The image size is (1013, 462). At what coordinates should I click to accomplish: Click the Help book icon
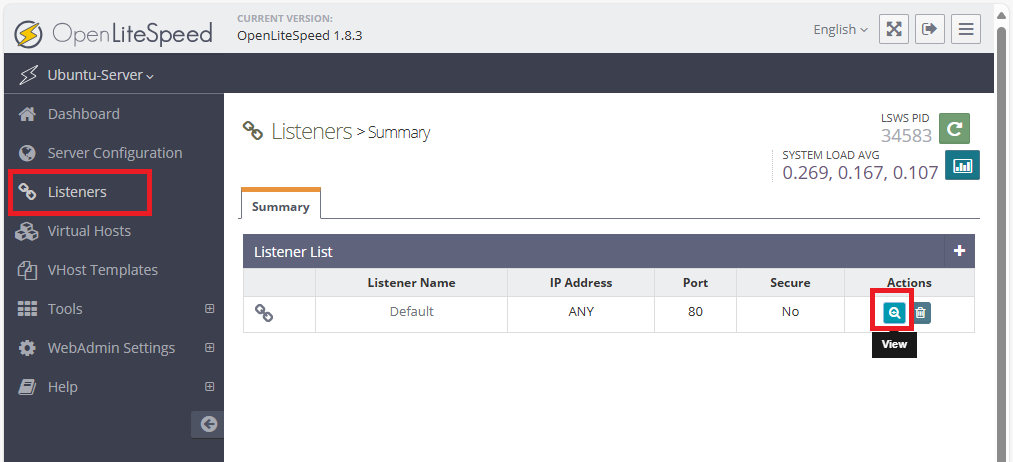27,387
